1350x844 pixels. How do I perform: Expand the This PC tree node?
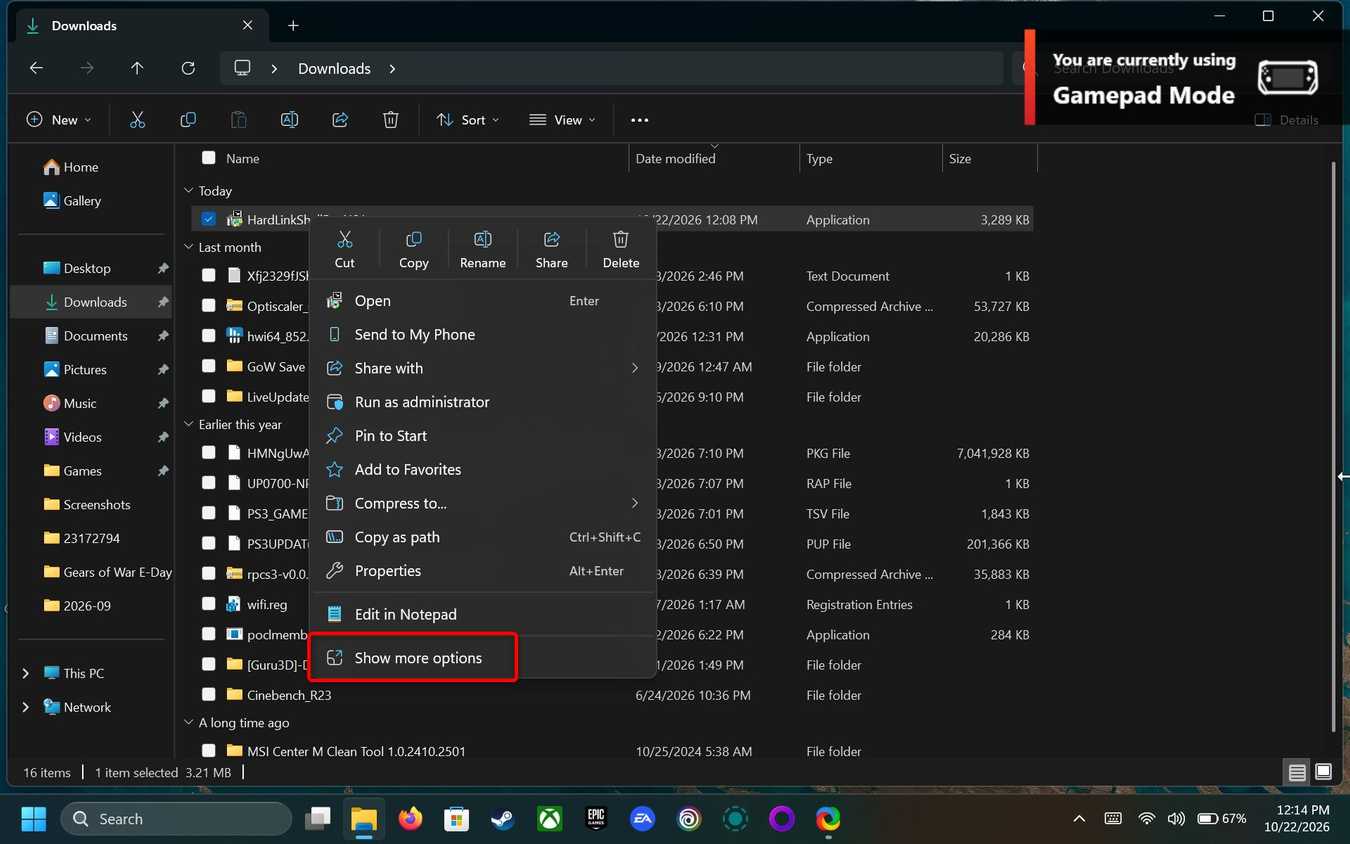pos(25,673)
